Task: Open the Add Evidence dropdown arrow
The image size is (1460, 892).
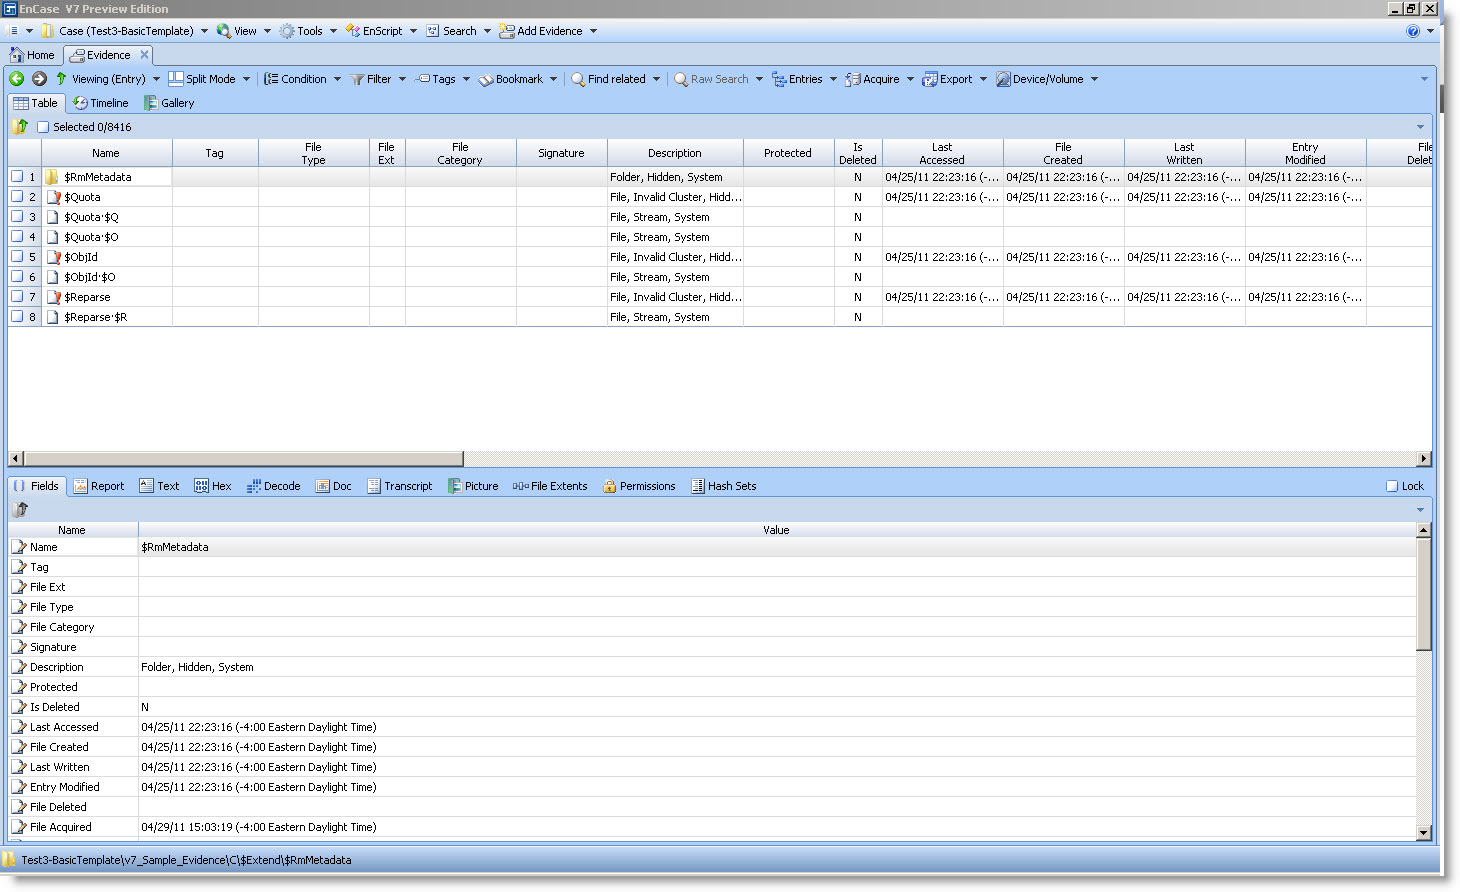Action: tap(593, 31)
